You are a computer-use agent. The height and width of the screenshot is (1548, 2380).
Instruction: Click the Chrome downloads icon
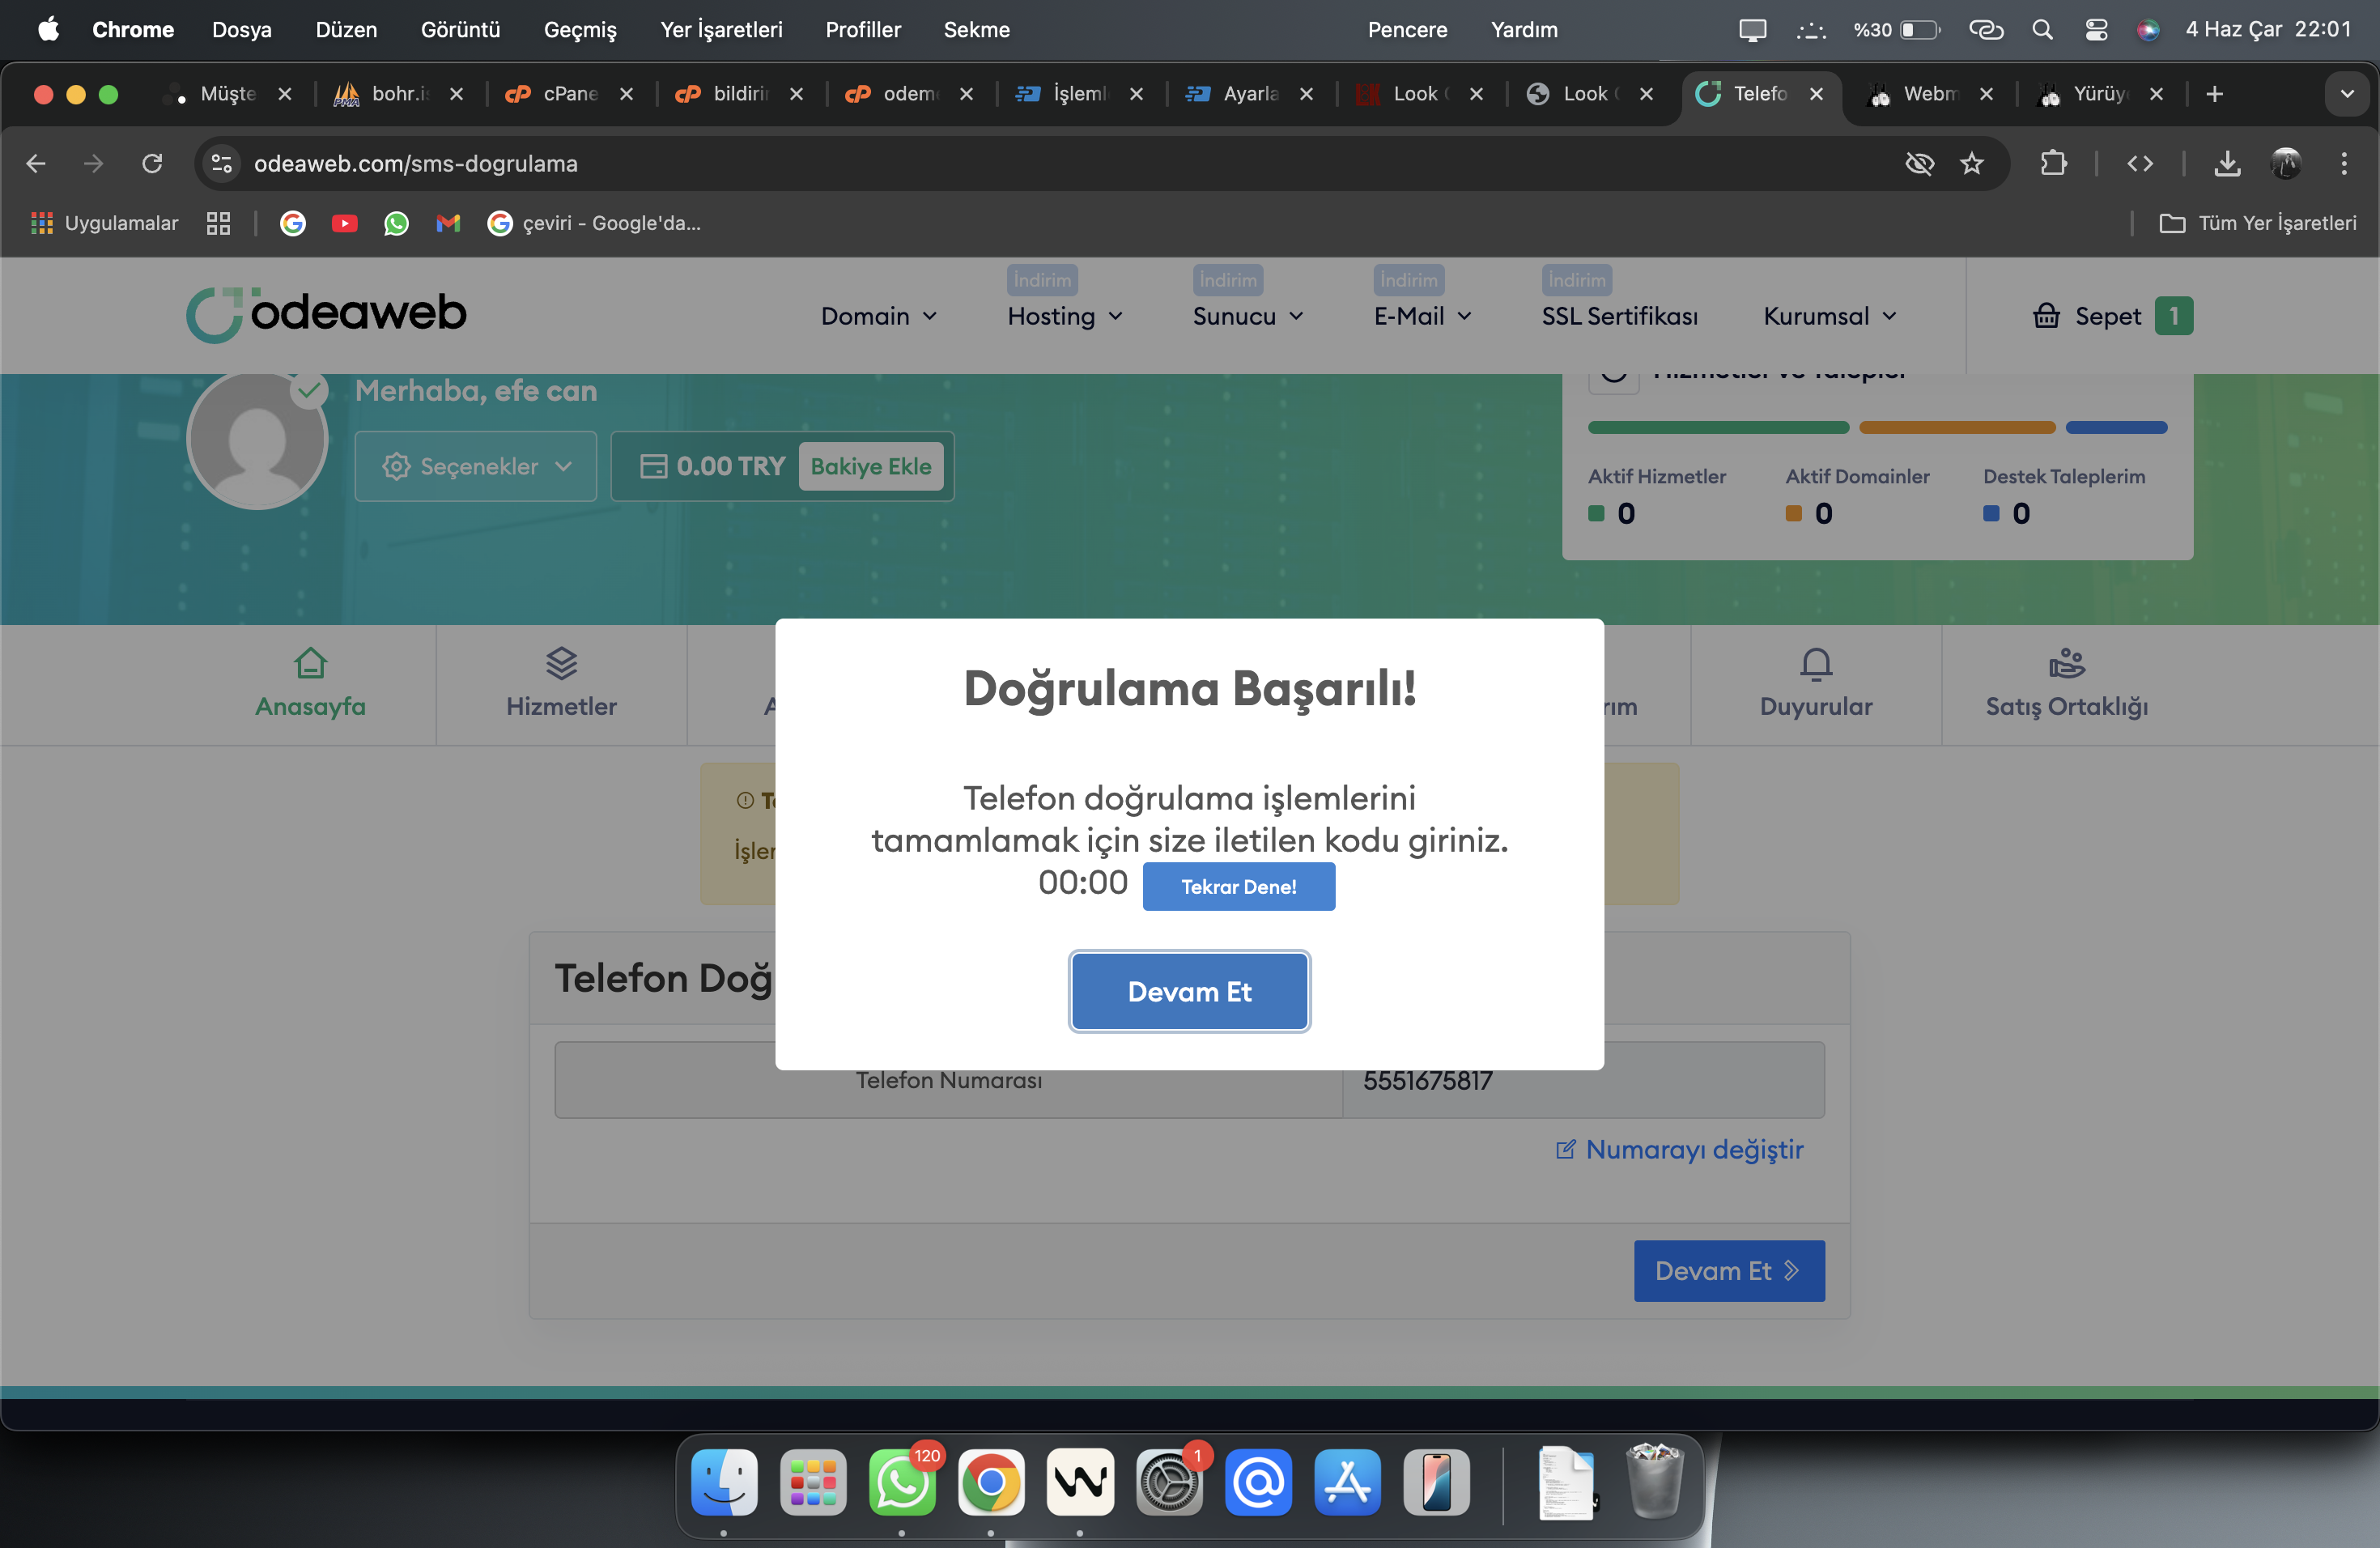pyautogui.click(x=2226, y=164)
